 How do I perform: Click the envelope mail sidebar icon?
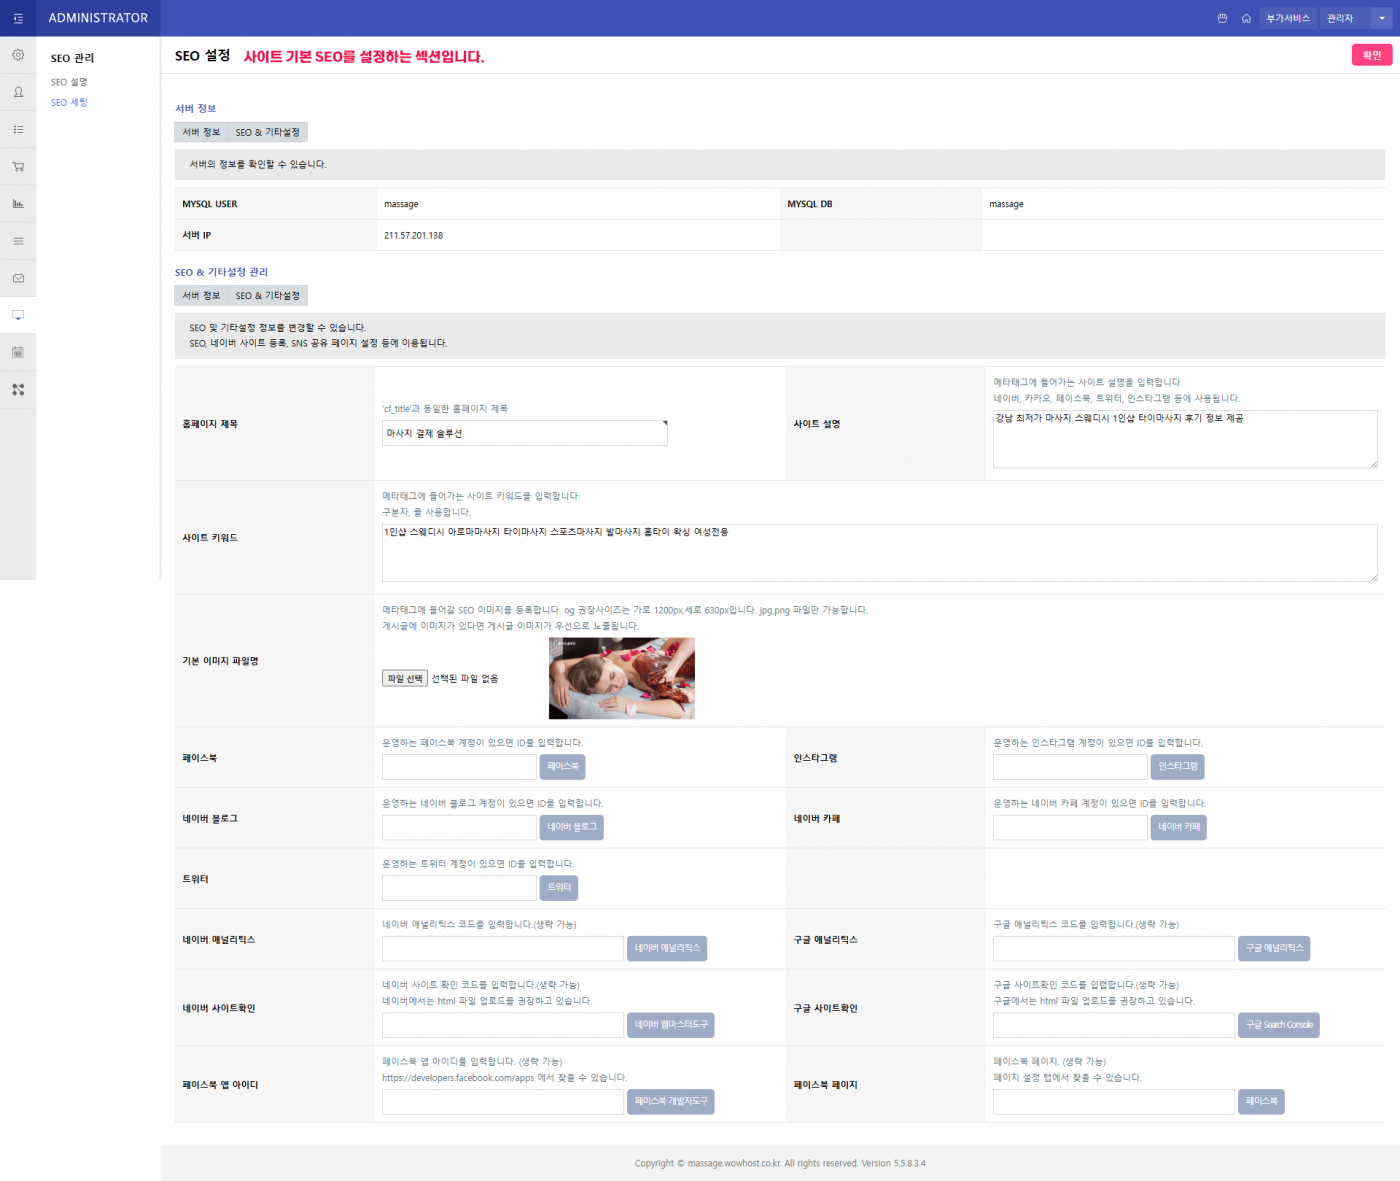pos(18,278)
